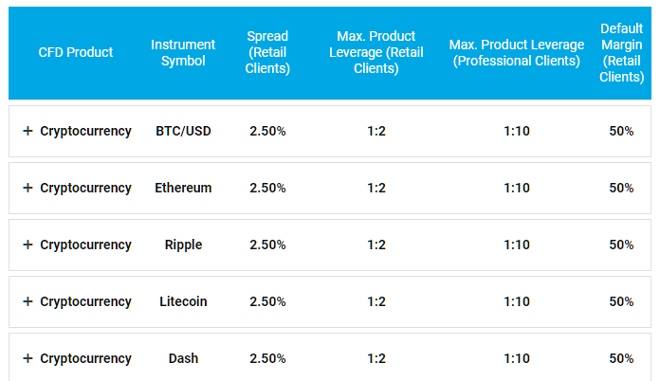Click the Instrument Symbol column header
The height and width of the screenshot is (381, 660).
183,53
